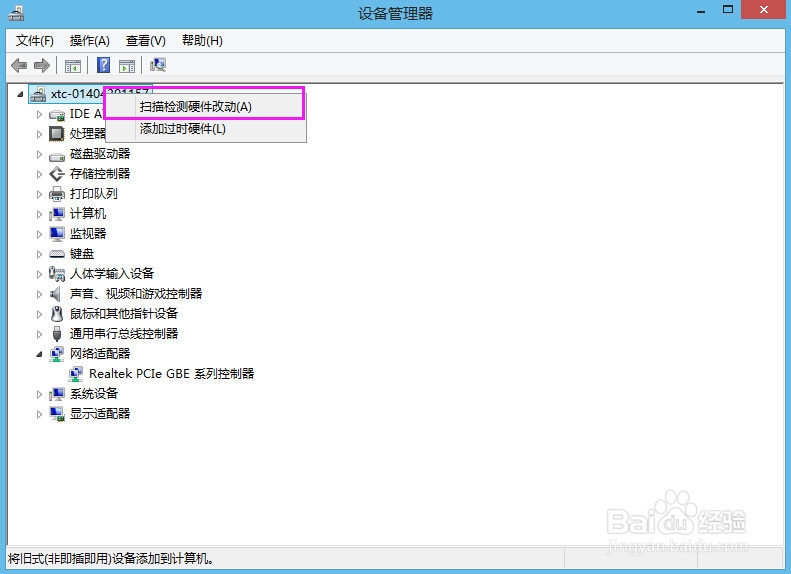Viewport: 791px width, 574px height.
Task: Expand the 声音、视频和游戏控制器 category
Action: pyautogui.click(x=39, y=294)
